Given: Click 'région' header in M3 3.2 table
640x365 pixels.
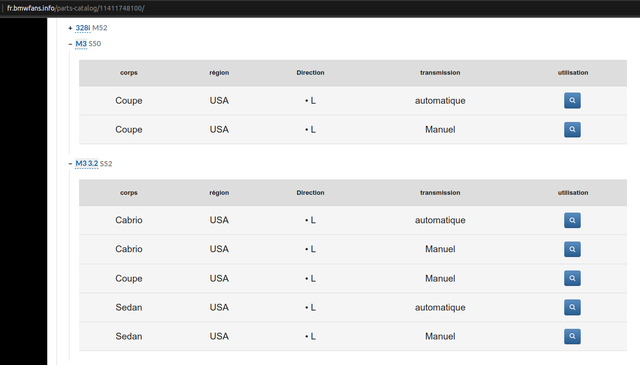Looking at the screenshot, I should [x=219, y=193].
